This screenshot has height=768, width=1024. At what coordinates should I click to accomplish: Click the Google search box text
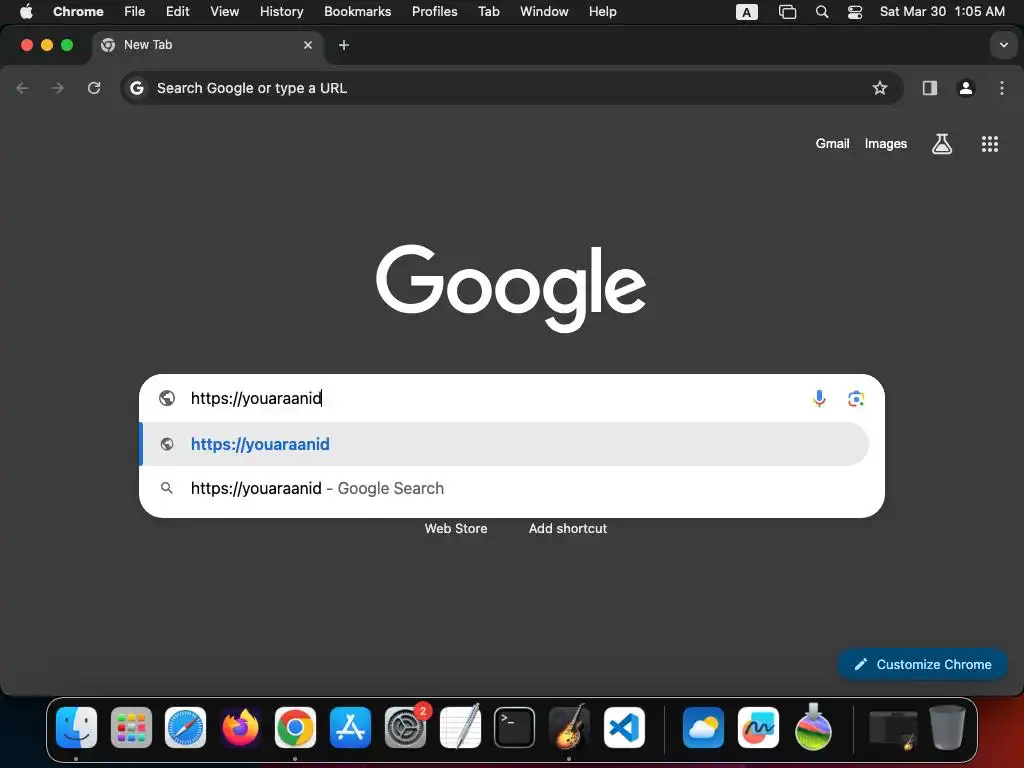point(256,398)
